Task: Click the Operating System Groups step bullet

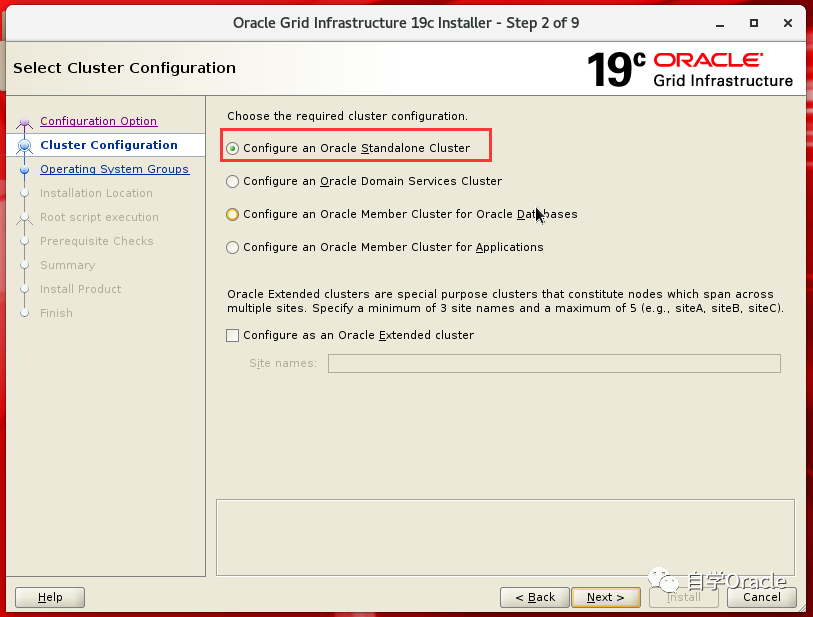Action: coord(24,170)
